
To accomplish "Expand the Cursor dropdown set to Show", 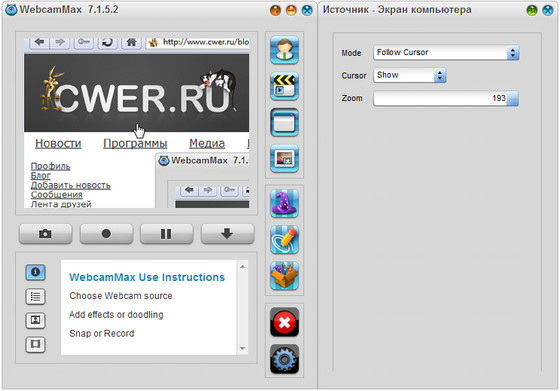I will click(410, 75).
